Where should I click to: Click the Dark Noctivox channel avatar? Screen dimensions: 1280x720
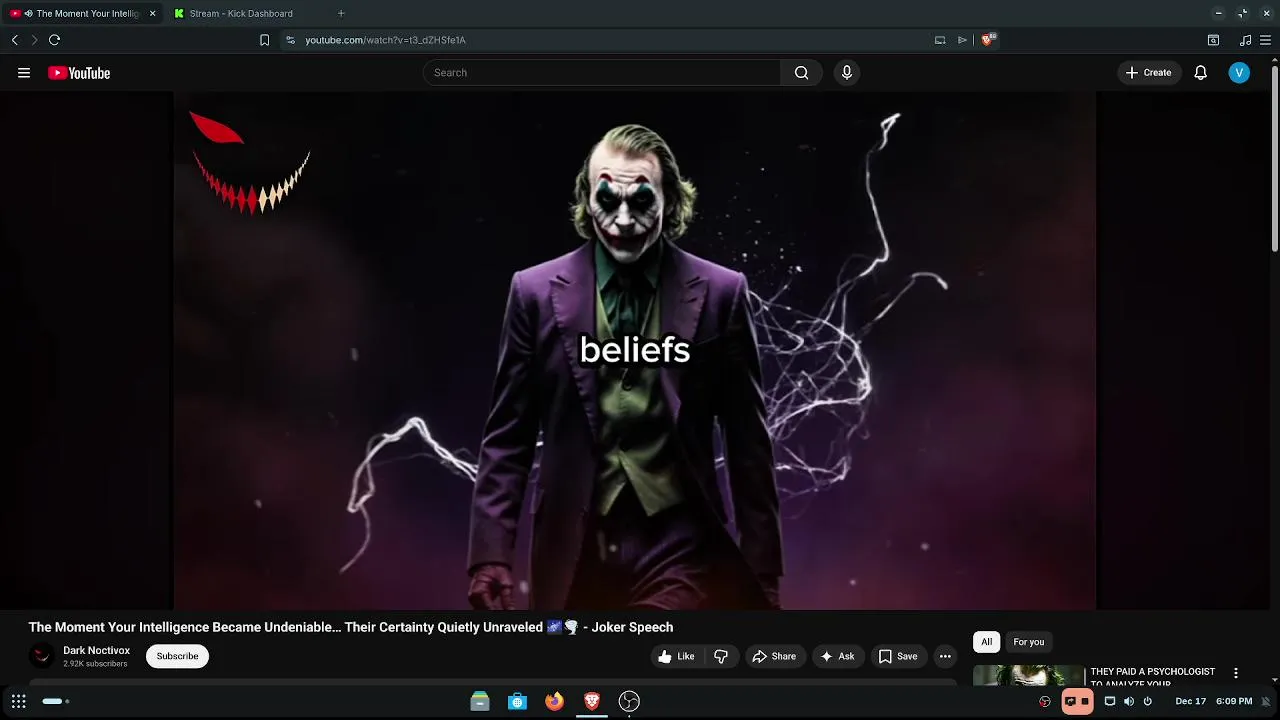[41, 656]
